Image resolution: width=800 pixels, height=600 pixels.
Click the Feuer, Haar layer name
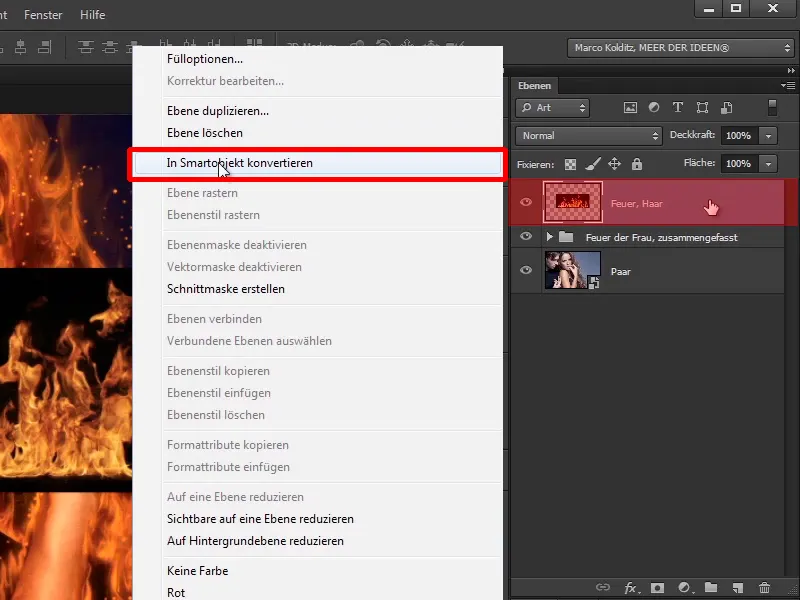637,204
